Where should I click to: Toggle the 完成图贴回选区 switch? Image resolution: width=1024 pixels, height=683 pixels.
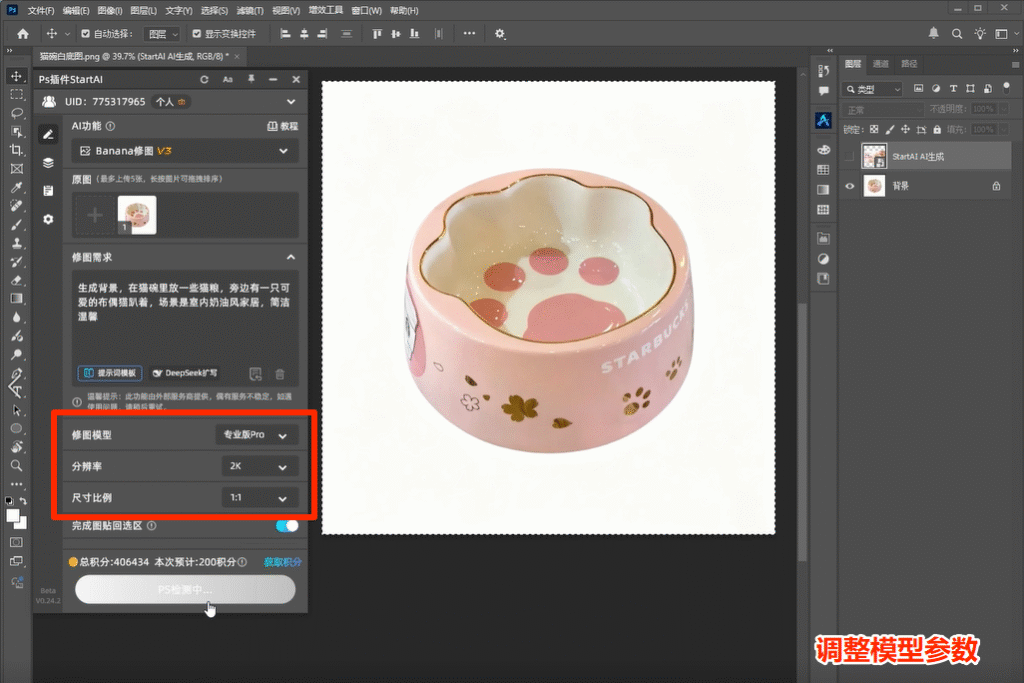[287, 526]
